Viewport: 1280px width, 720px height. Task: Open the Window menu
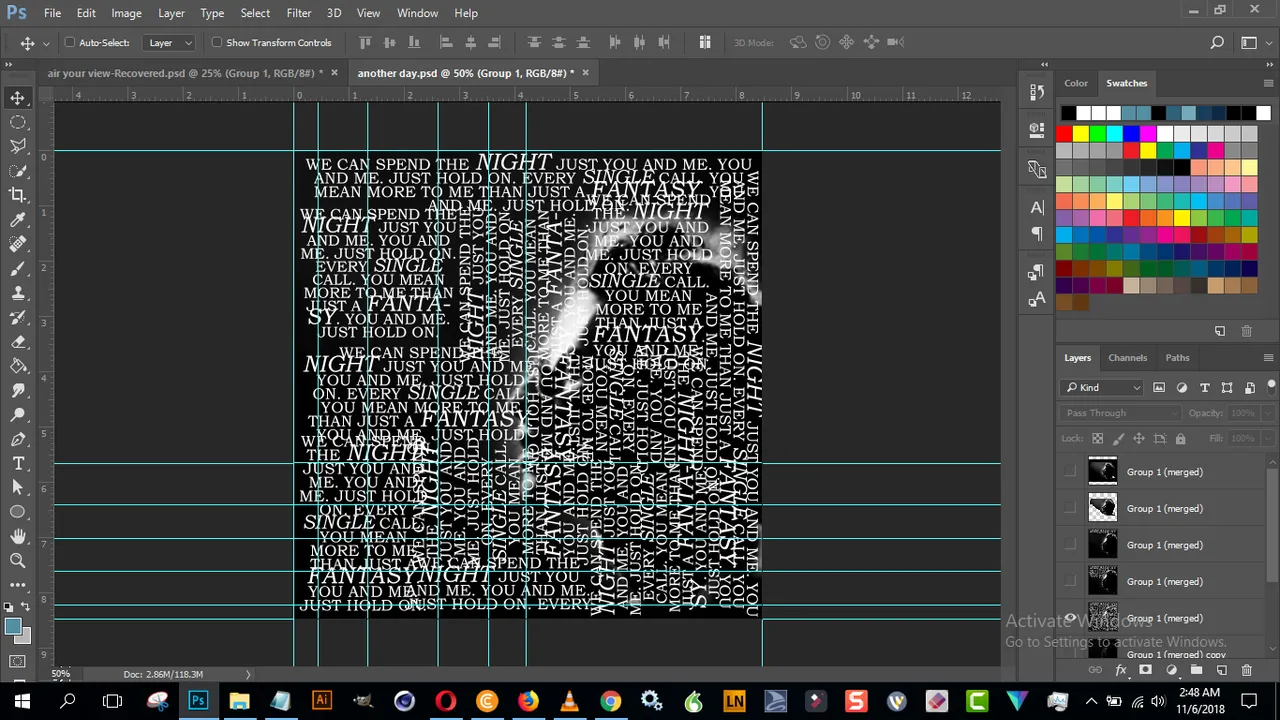pyautogui.click(x=417, y=13)
